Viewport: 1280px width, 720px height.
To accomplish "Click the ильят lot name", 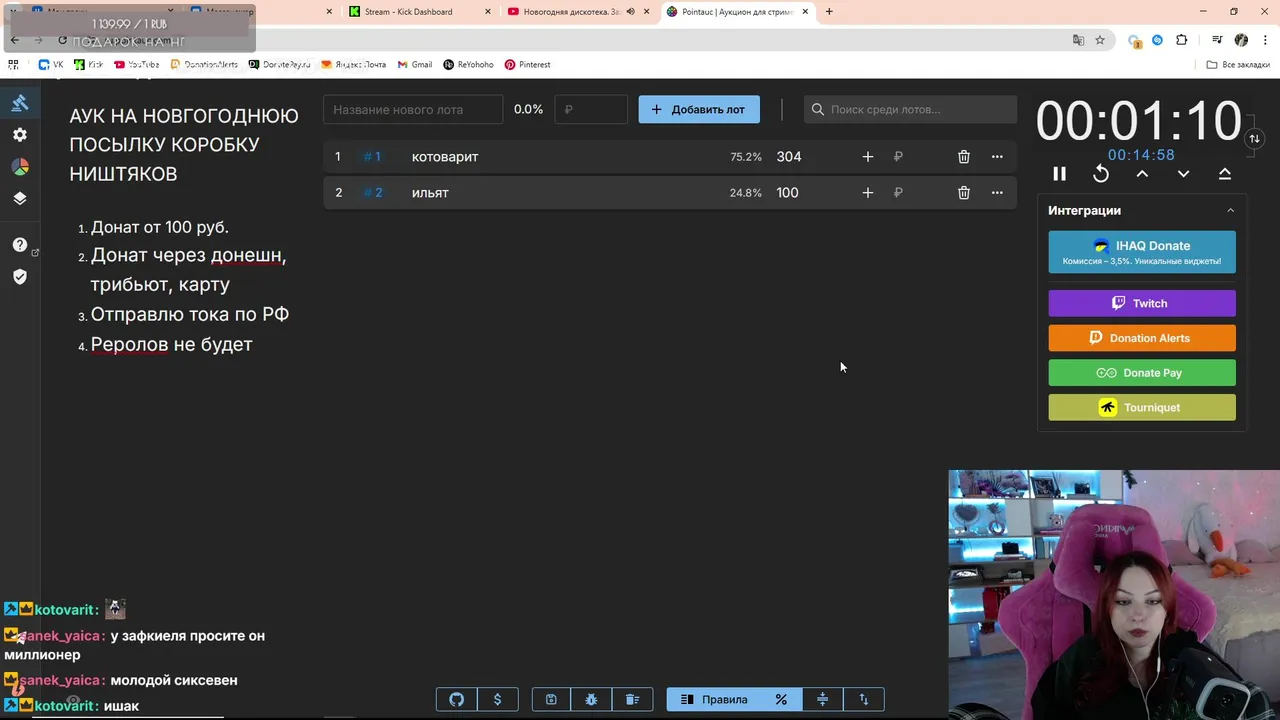I will 430,193.
